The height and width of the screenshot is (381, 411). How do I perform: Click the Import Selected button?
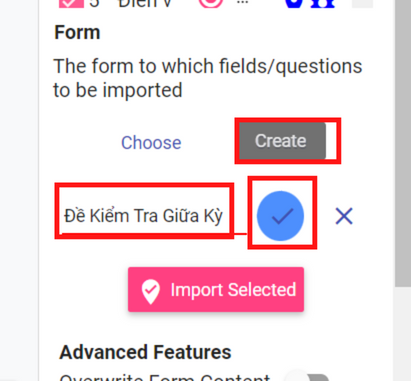pyautogui.click(x=216, y=289)
